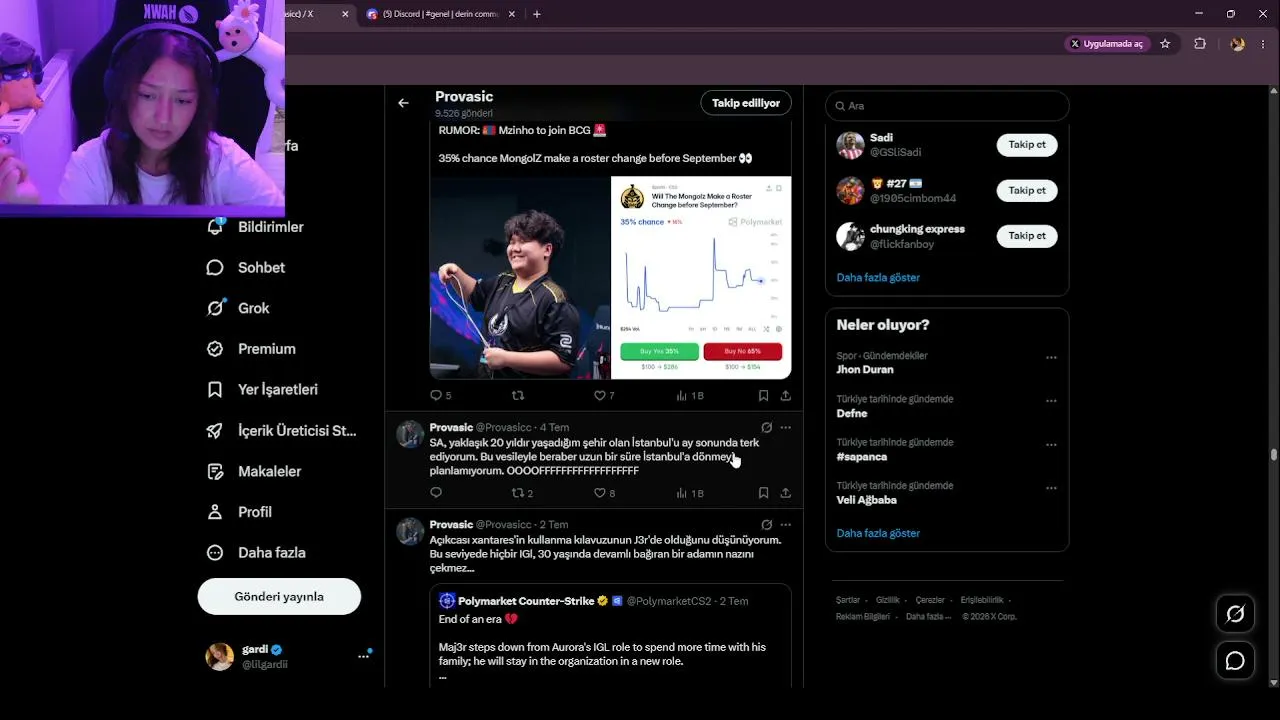Open the account switcher next to gardi
This screenshot has height=720, width=1280.
coord(364,656)
